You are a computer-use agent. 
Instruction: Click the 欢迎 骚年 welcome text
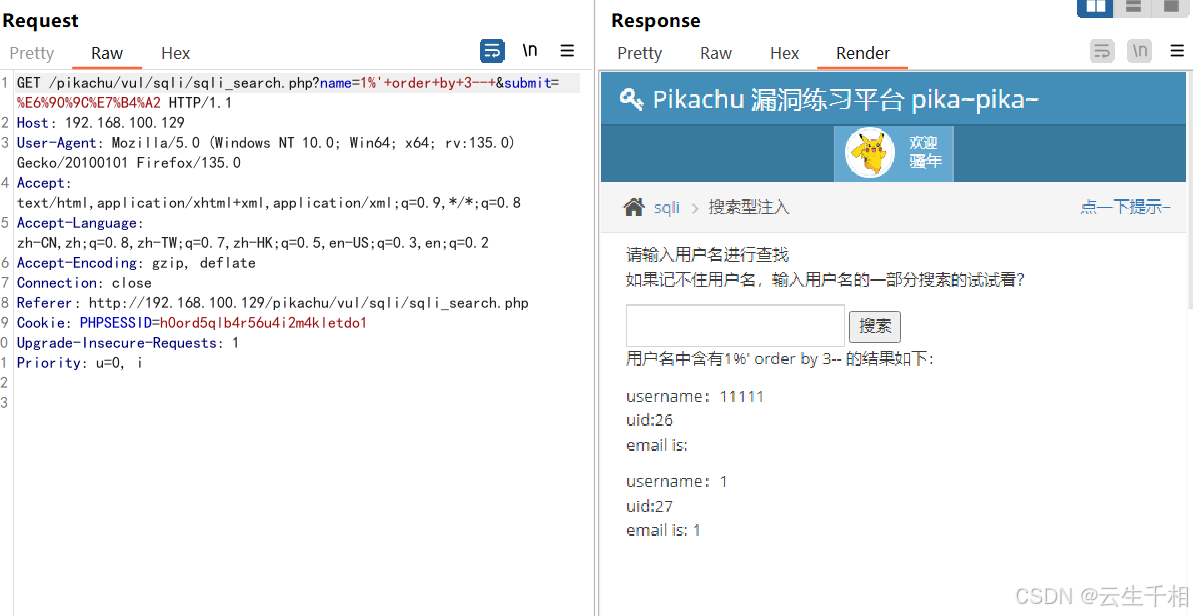click(x=924, y=153)
